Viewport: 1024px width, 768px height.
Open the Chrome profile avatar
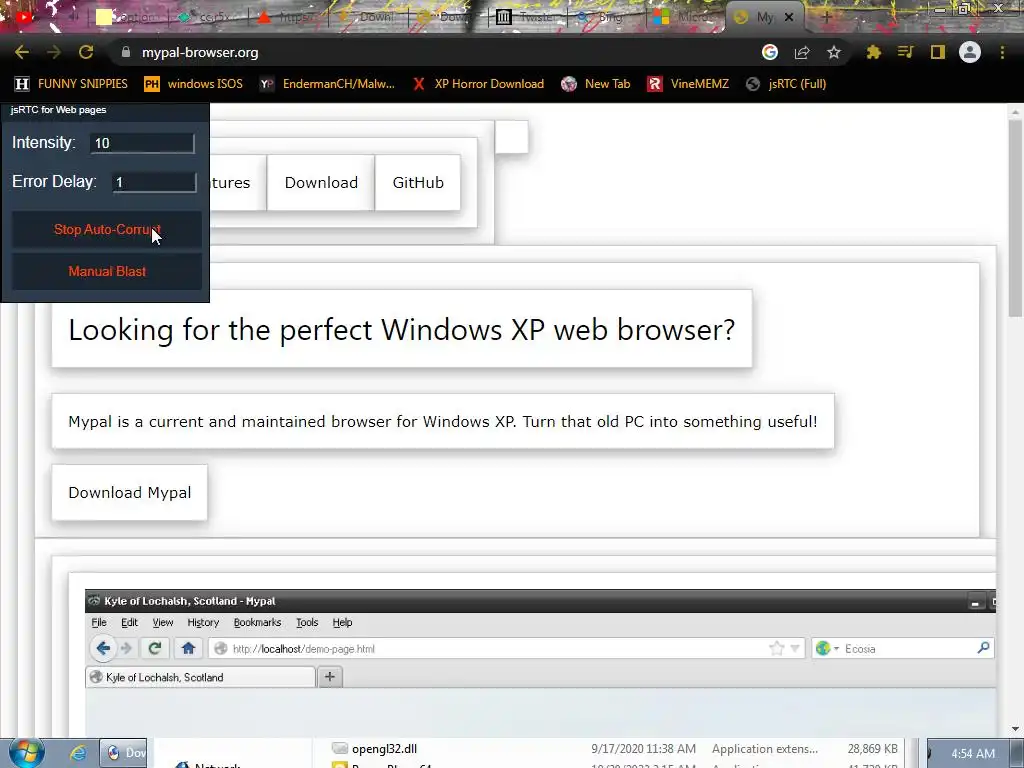coord(970,52)
